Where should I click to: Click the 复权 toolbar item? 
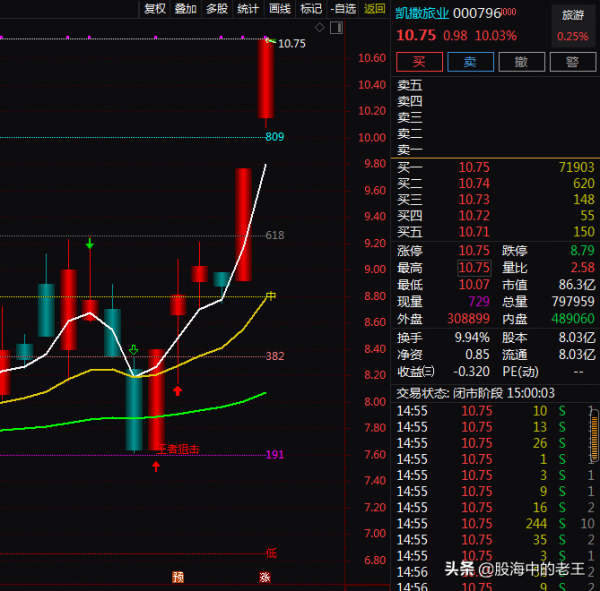[155, 8]
